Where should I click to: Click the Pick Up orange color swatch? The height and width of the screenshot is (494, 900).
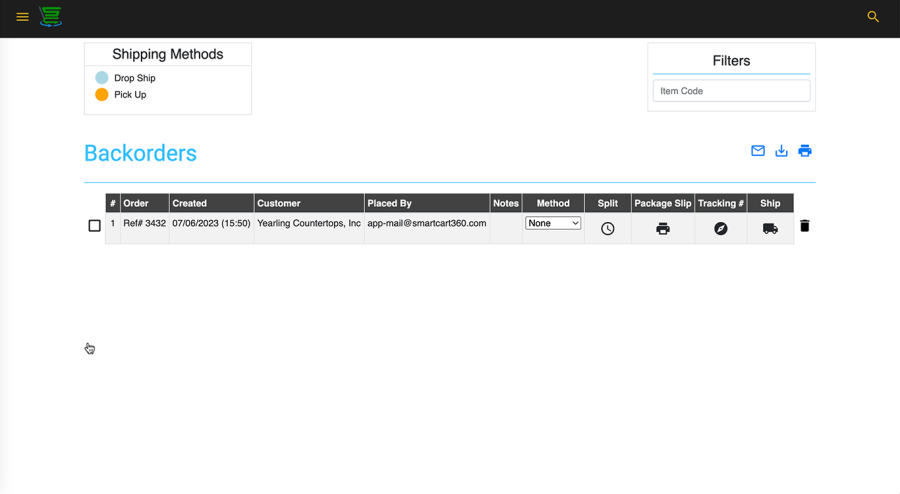pyautogui.click(x=102, y=95)
